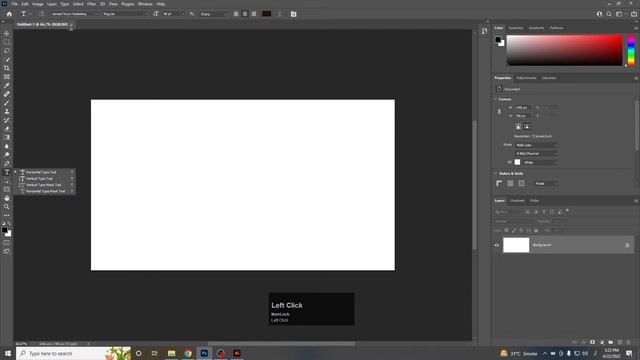Click the lock icon on Background layer
Screen dimensions: 640x360
(x=627, y=245)
